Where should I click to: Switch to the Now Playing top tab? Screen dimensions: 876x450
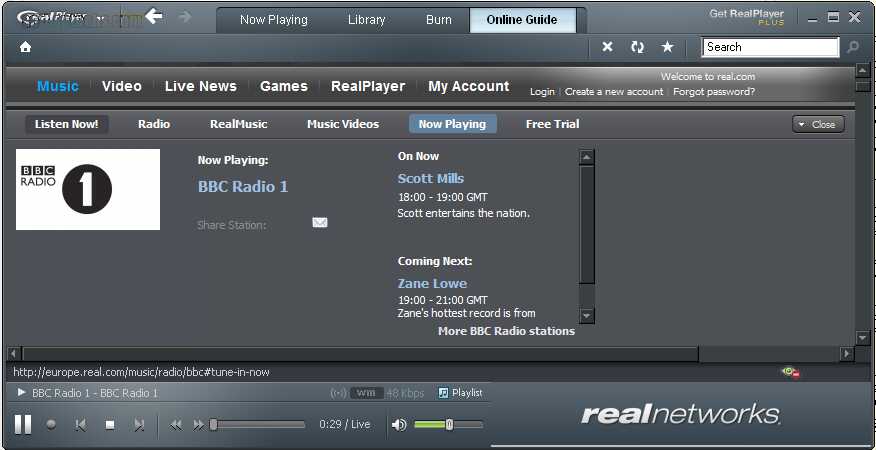coord(274,20)
